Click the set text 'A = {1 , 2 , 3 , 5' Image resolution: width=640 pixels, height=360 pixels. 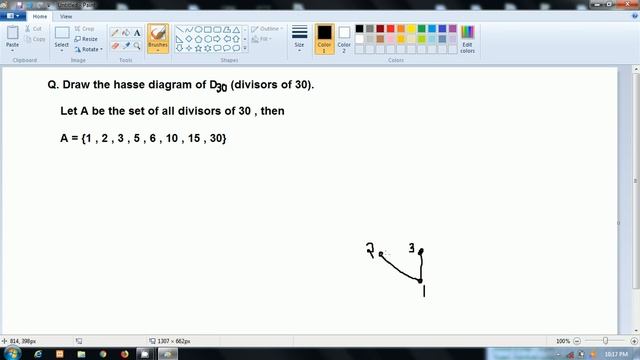100,138
